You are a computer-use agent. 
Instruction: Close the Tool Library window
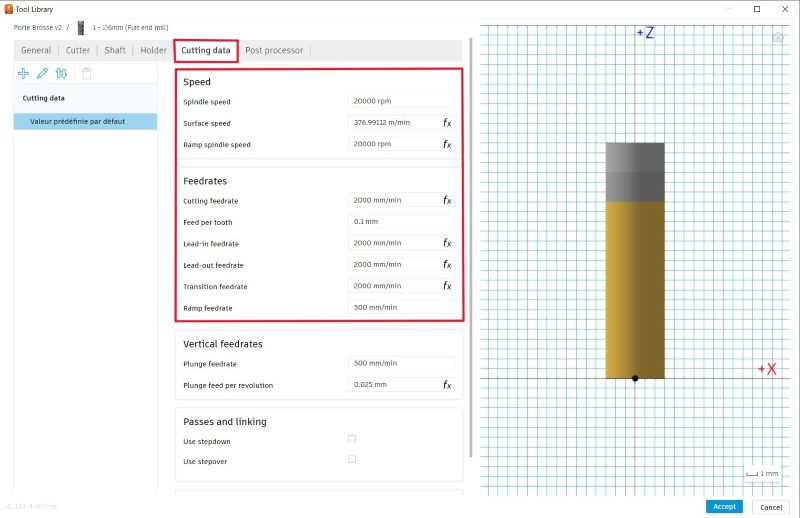[x=785, y=9]
